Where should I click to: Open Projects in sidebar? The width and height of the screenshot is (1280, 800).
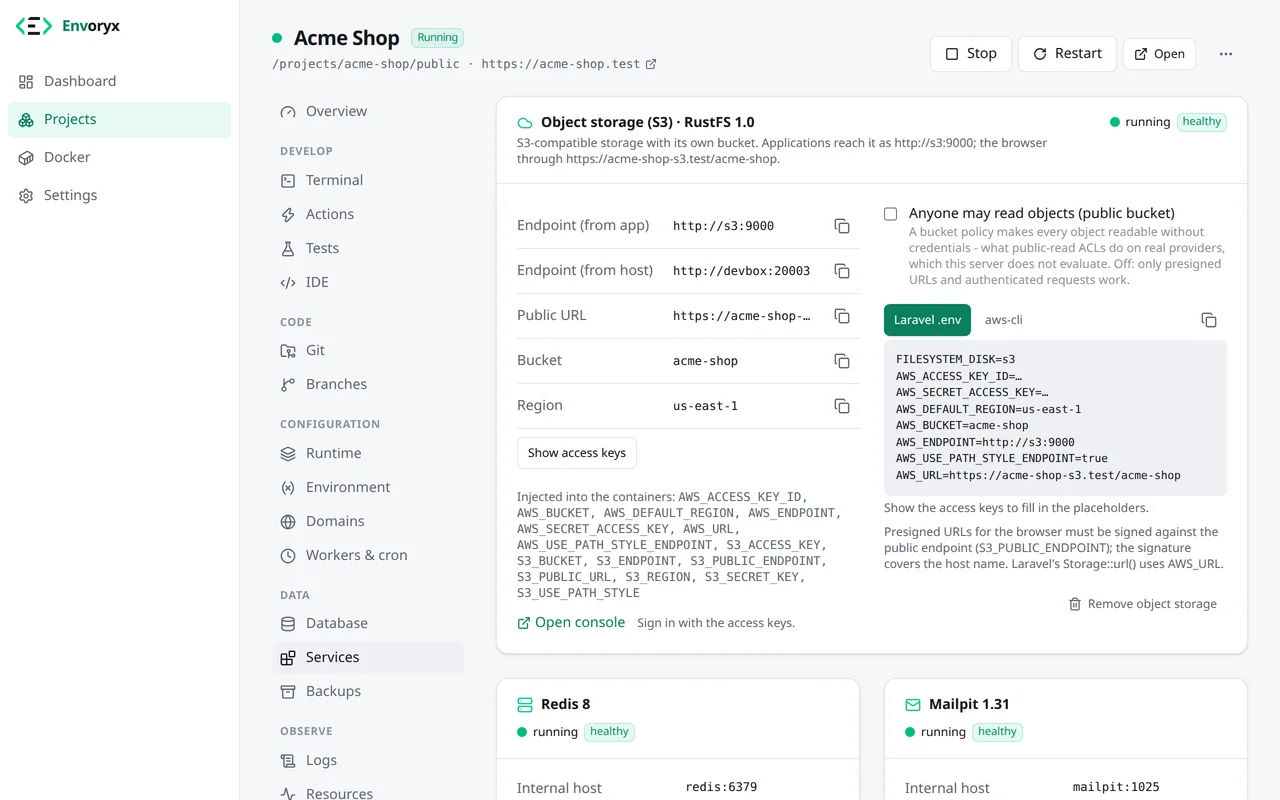119,119
